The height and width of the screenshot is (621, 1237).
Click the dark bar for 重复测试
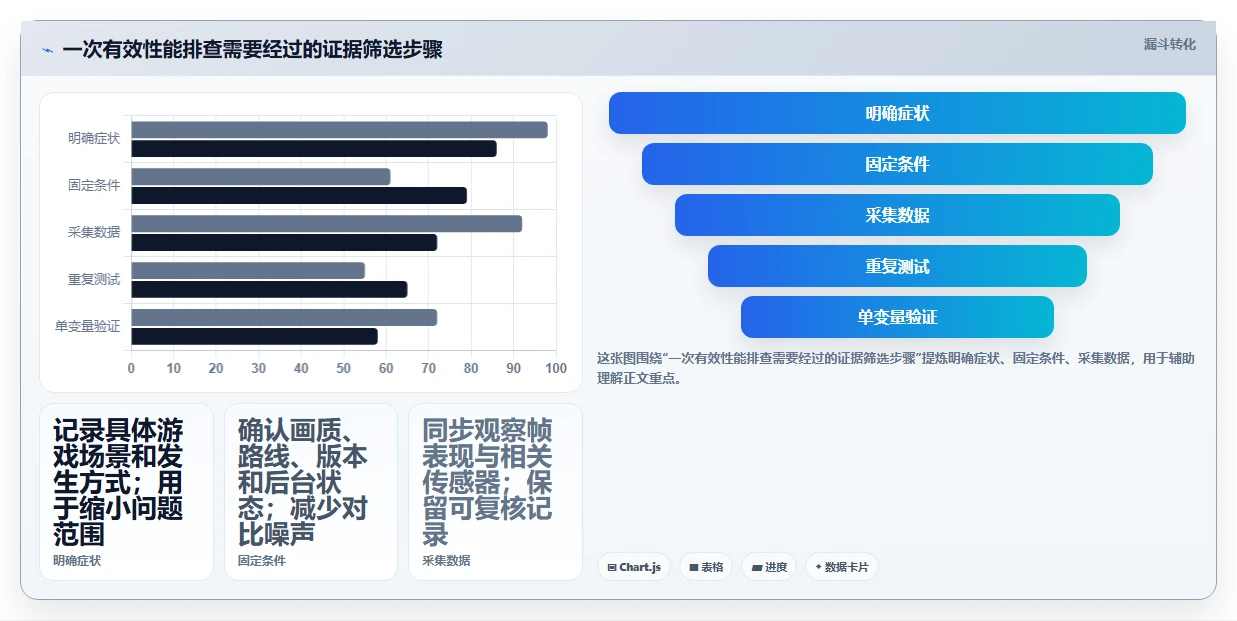pyautogui.click(x=269, y=290)
